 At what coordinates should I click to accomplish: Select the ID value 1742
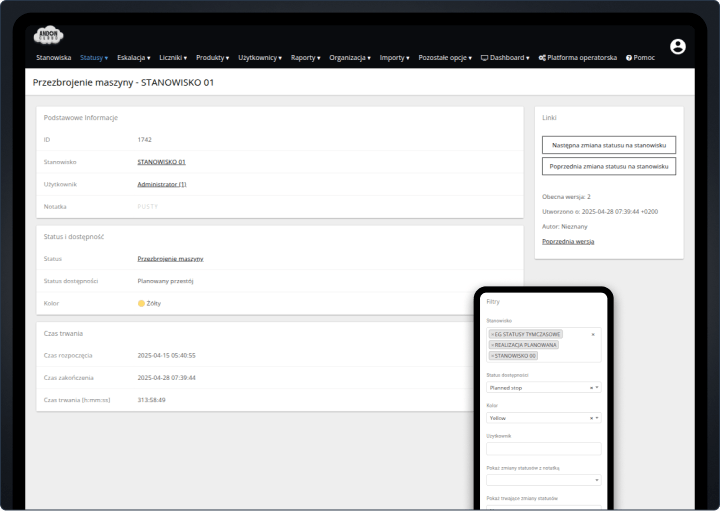[x=144, y=140]
